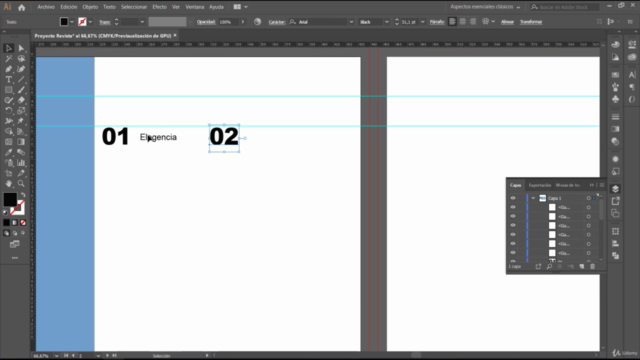
Task: Select the Rectangle tool
Action: coord(9,90)
